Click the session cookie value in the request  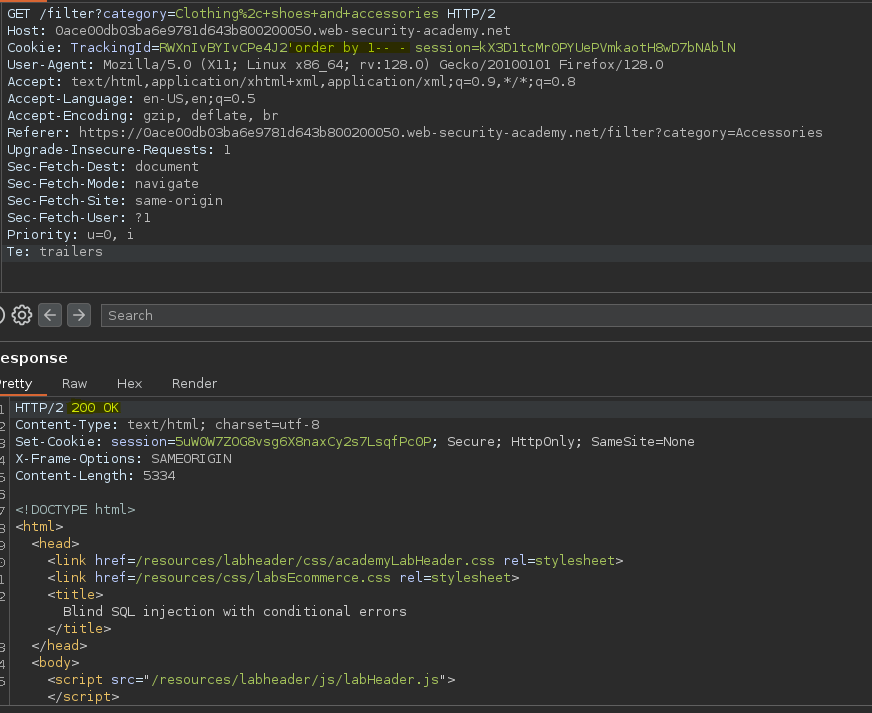pos(607,48)
